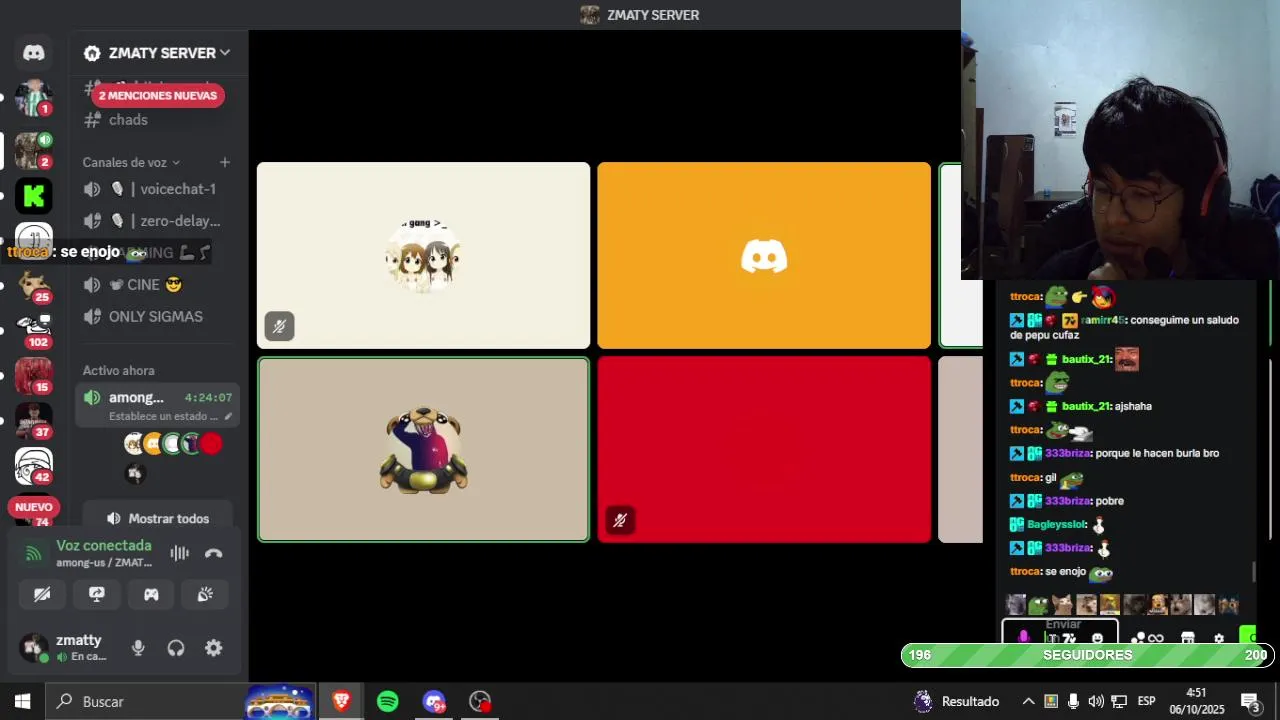Screen dimensions: 1280x720
Task: Open server icon with badge 25
Action: [x=33, y=287]
